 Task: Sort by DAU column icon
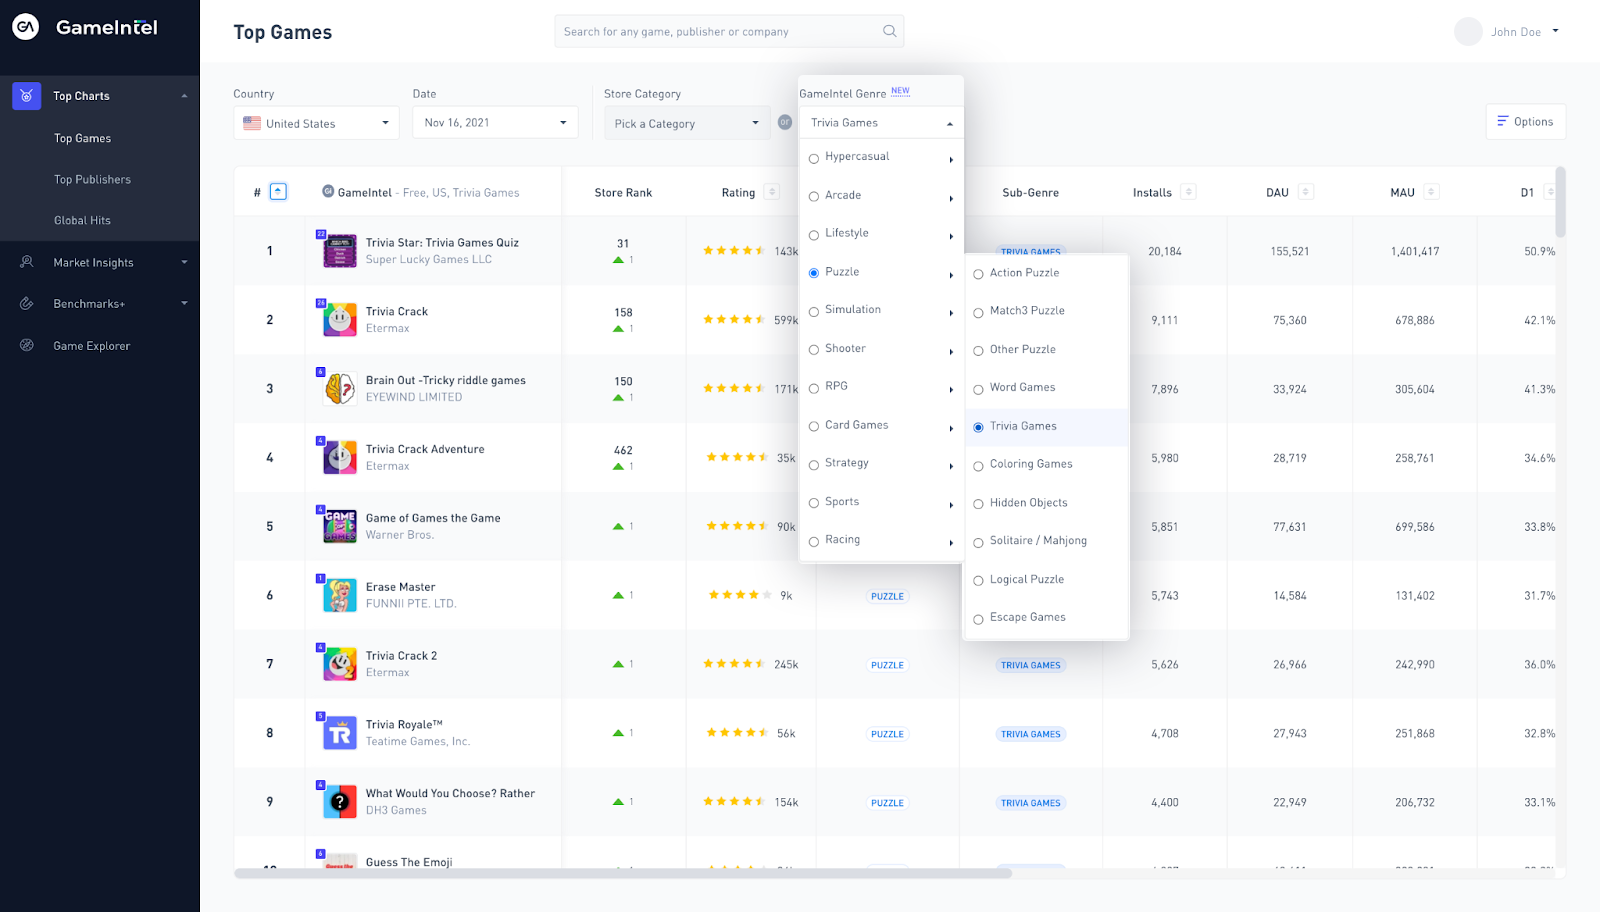1305,192
